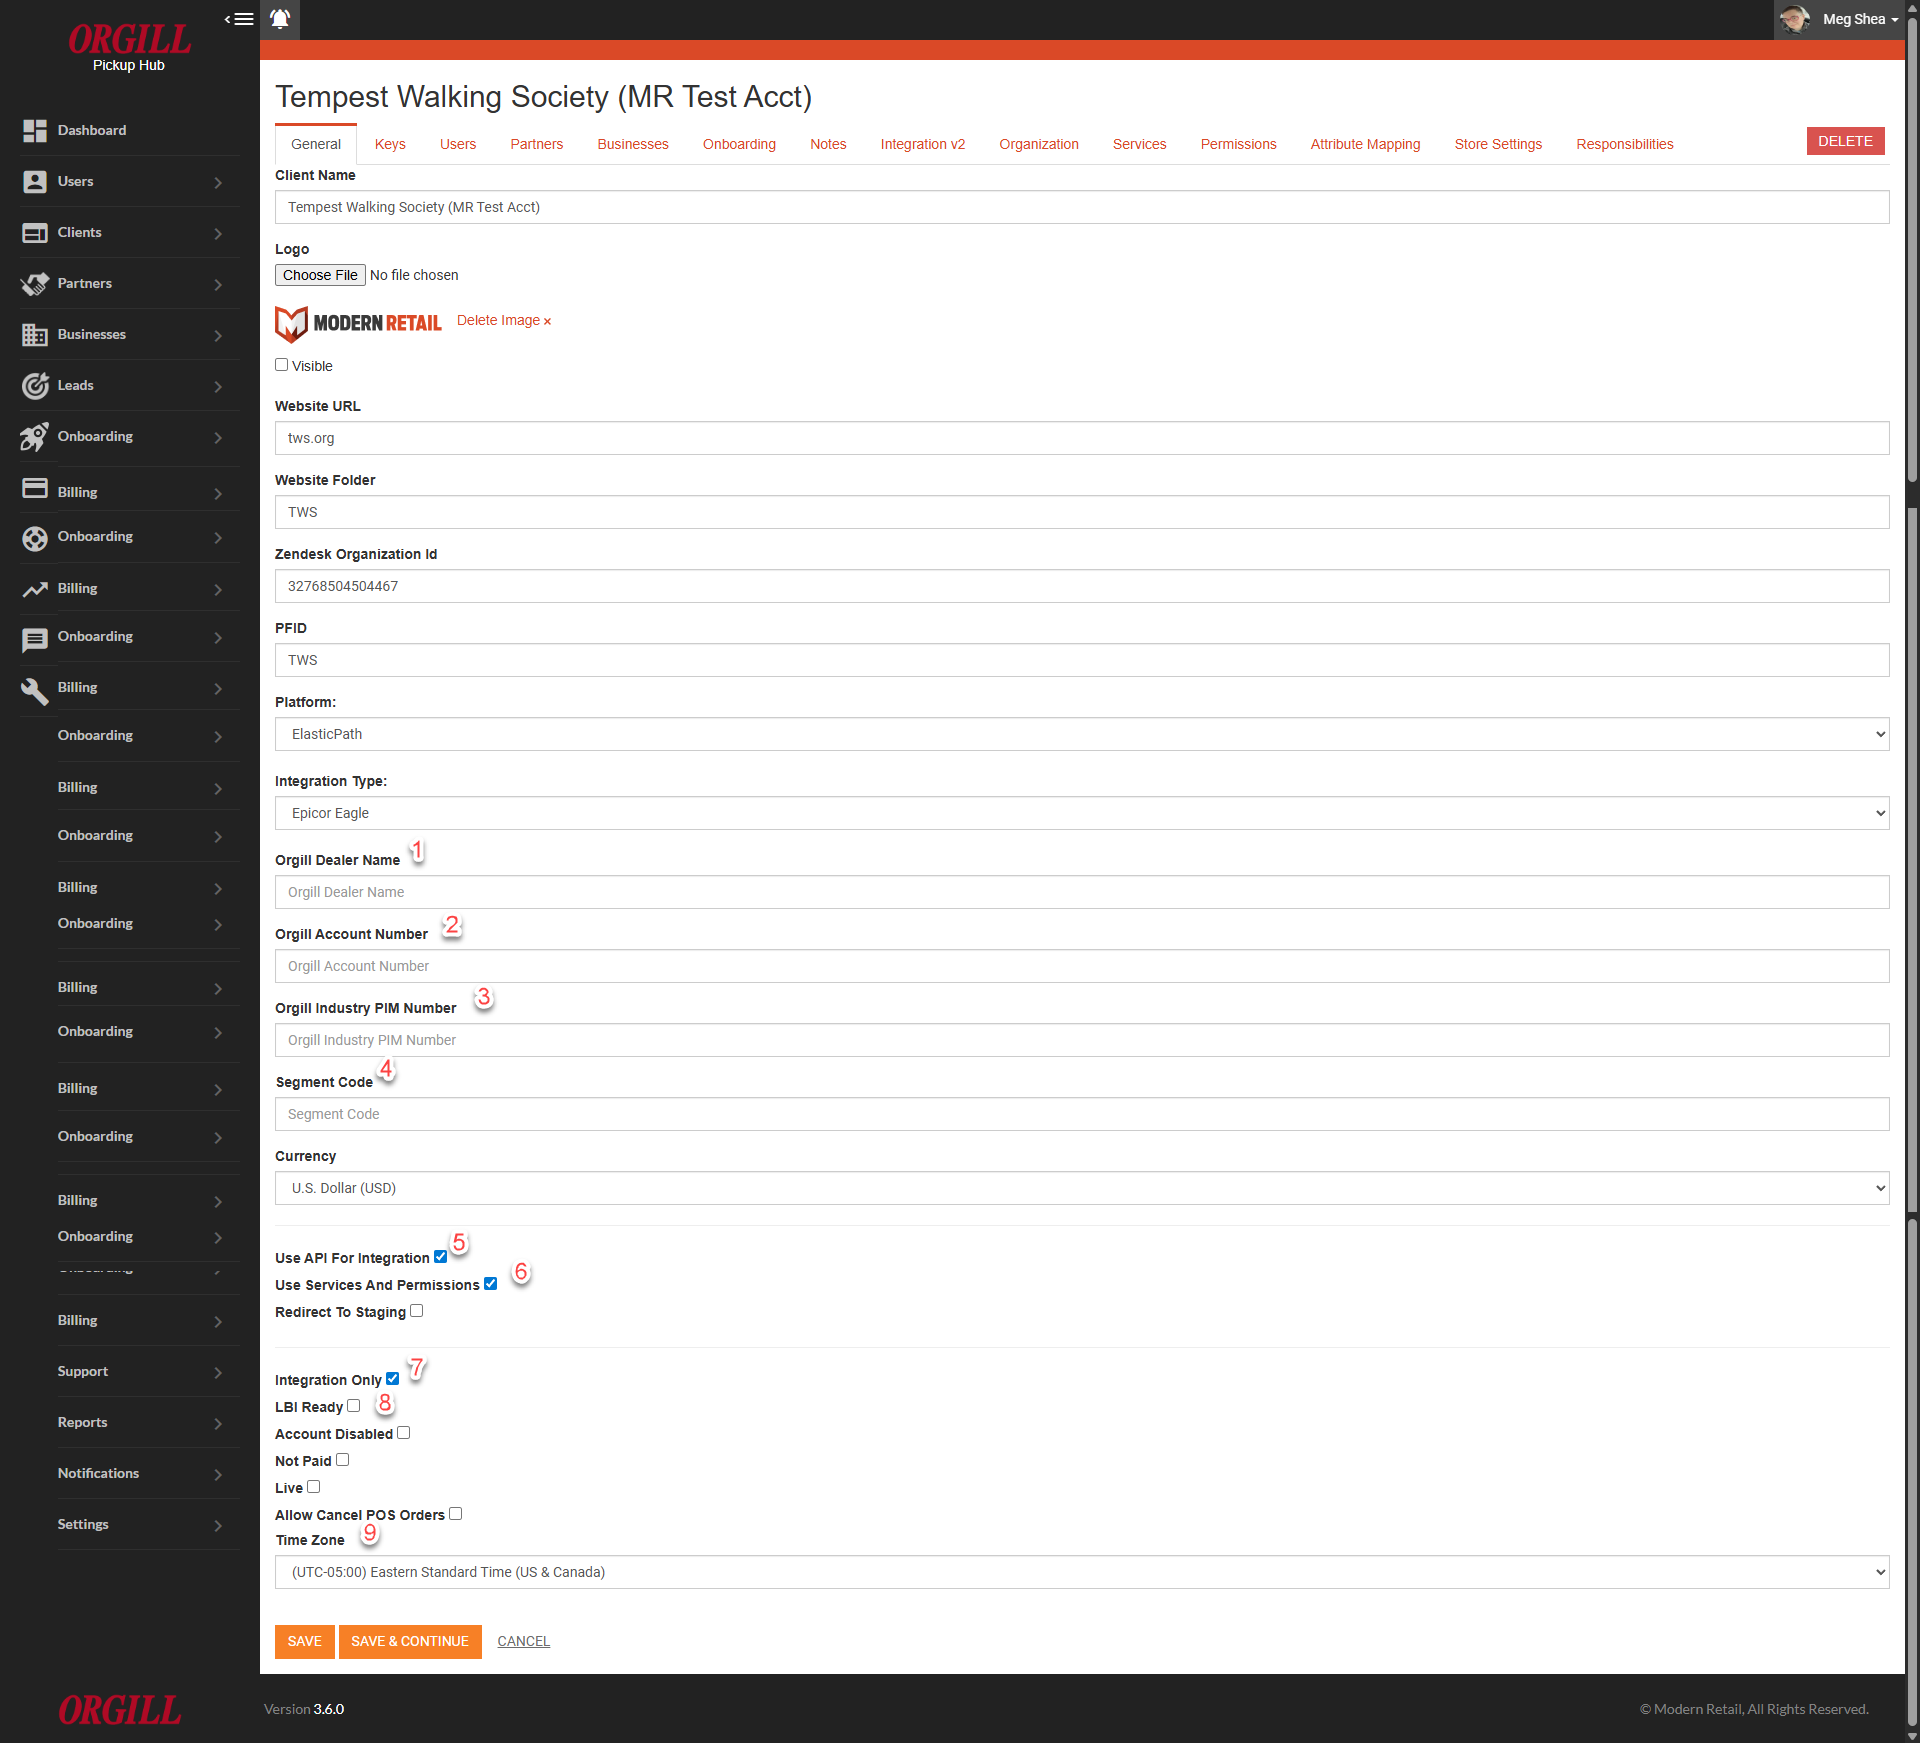This screenshot has width=1920, height=1743.
Task: Uncheck the Integration Only checkbox
Action: click(x=392, y=1379)
